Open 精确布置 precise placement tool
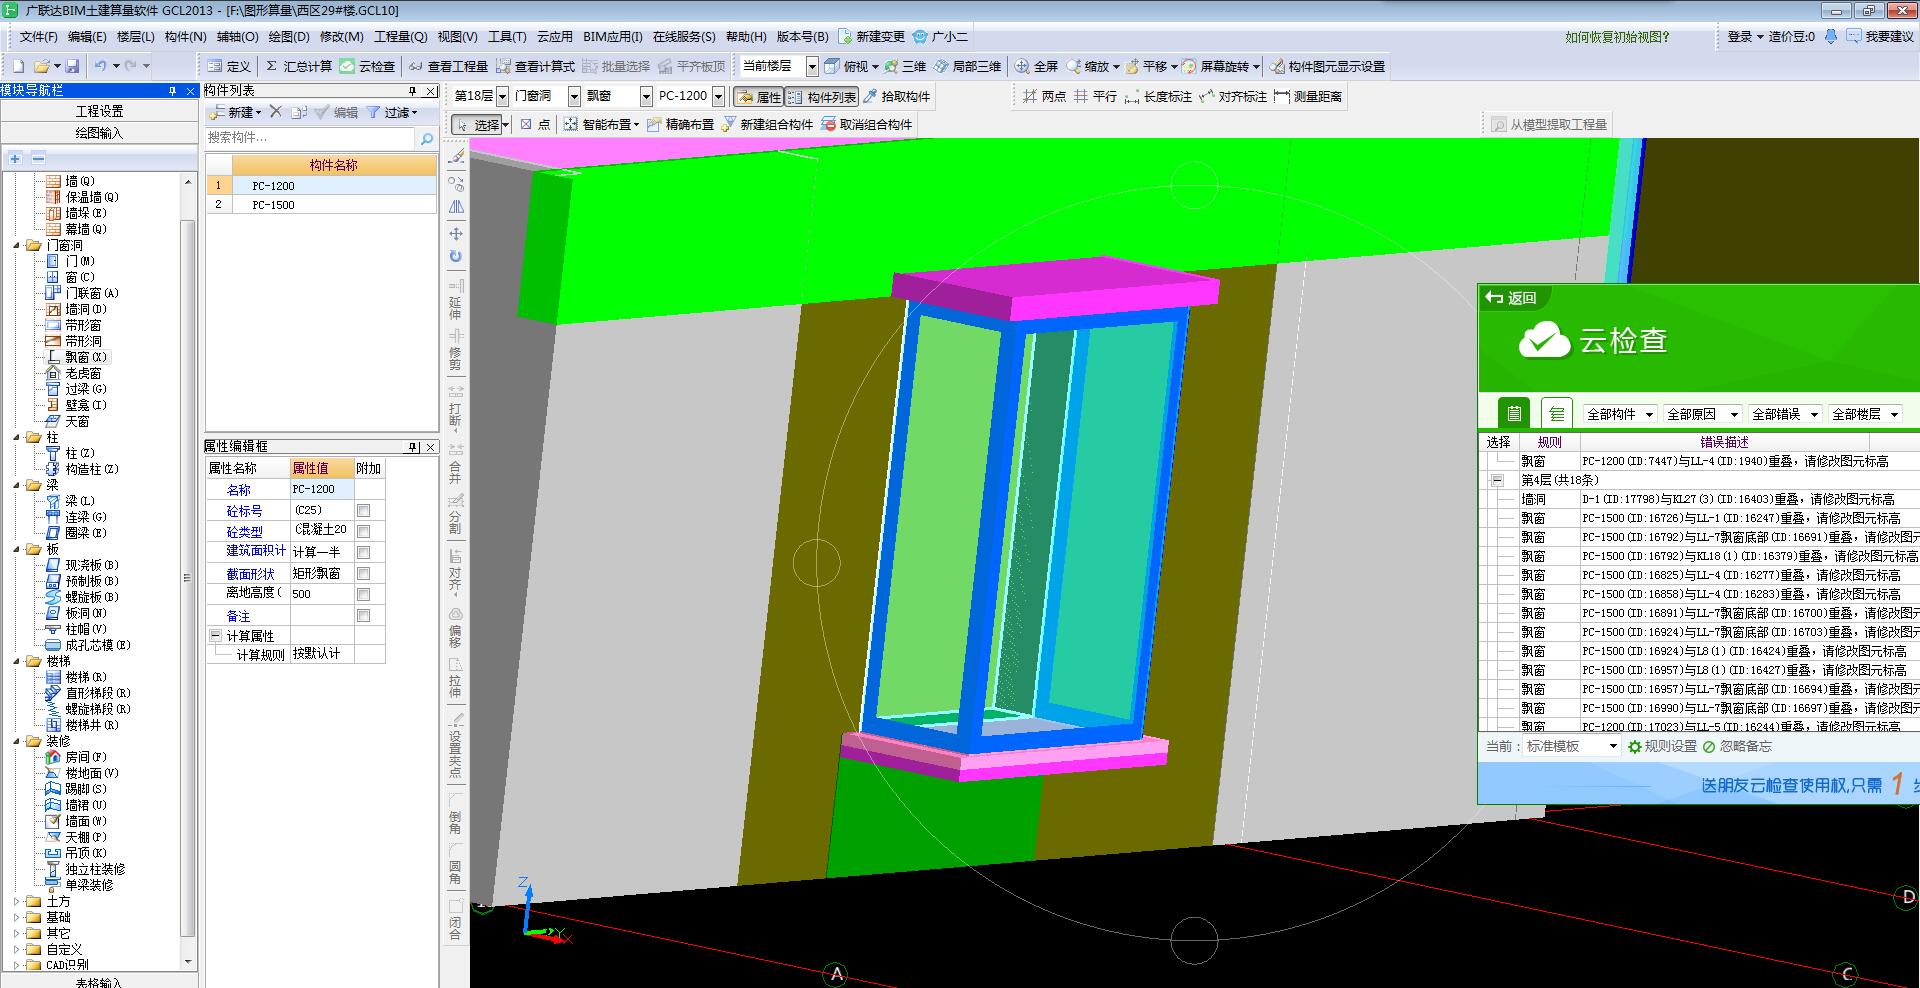Viewport: 1920px width, 988px height. (680, 124)
